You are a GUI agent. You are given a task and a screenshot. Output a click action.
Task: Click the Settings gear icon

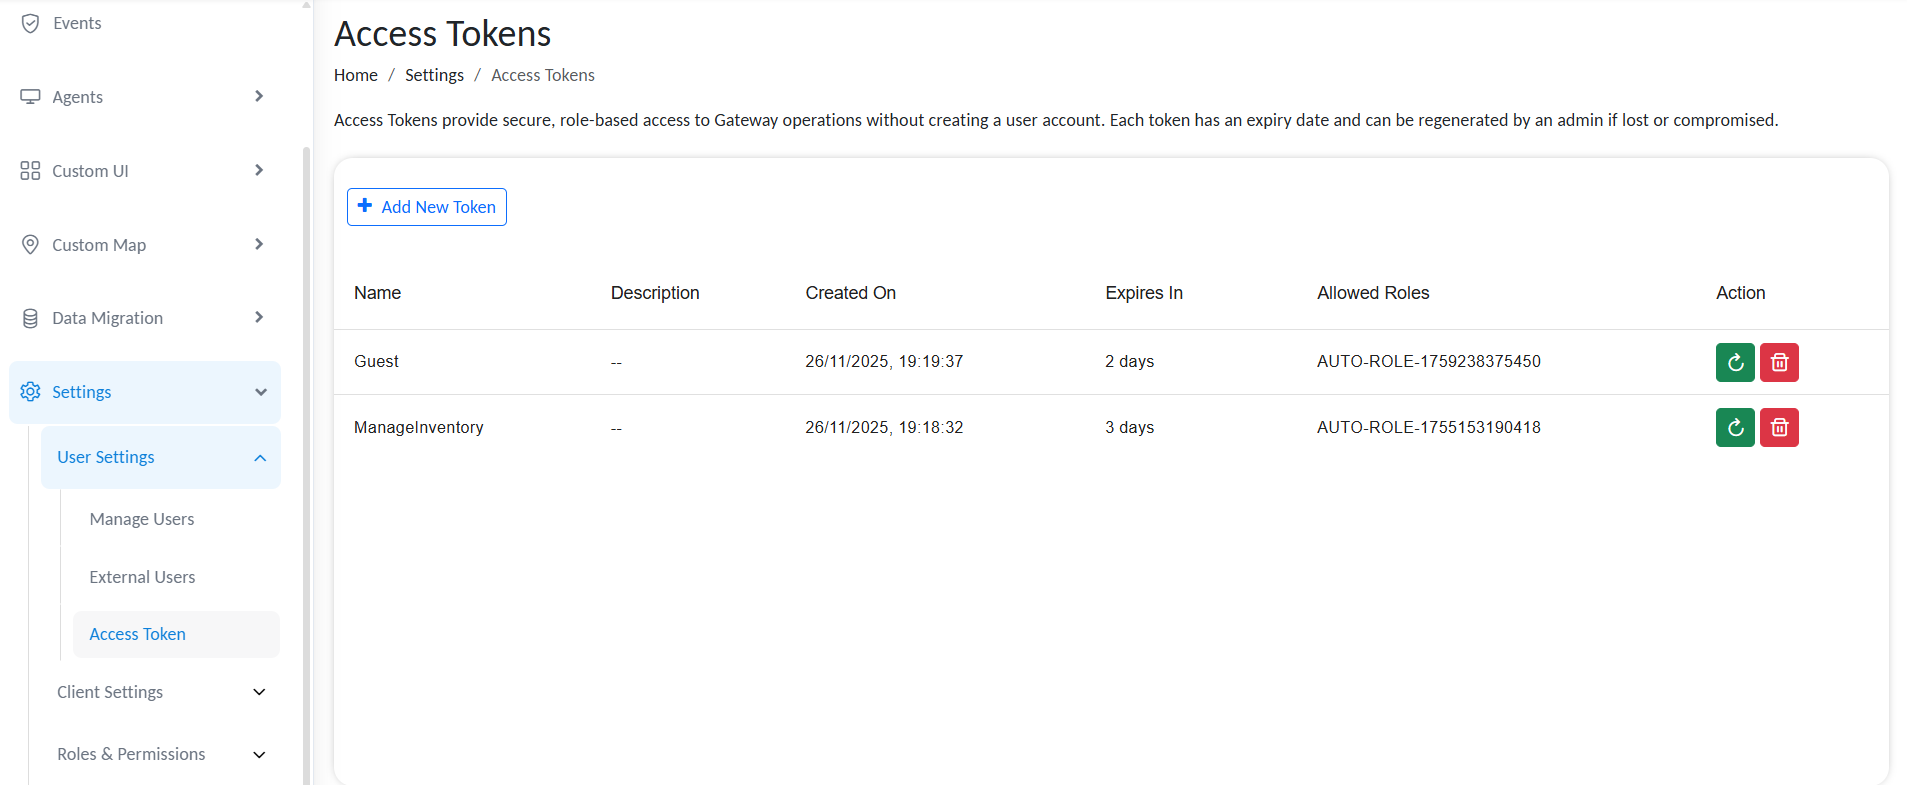pyautogui.click(x=31, y=392)
